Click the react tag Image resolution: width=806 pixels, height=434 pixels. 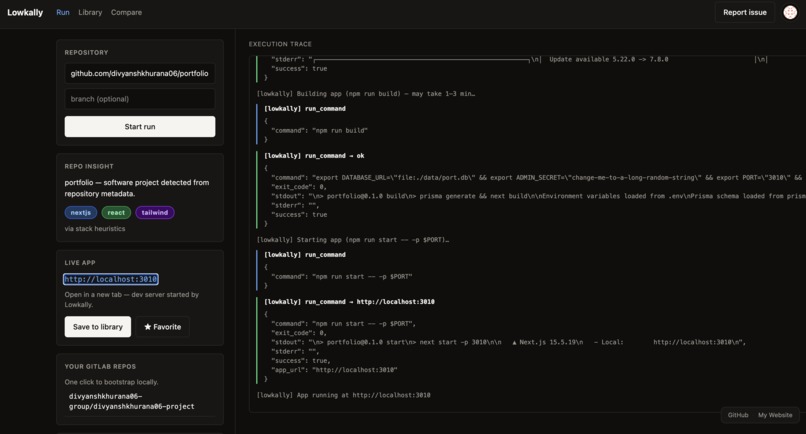116,212
